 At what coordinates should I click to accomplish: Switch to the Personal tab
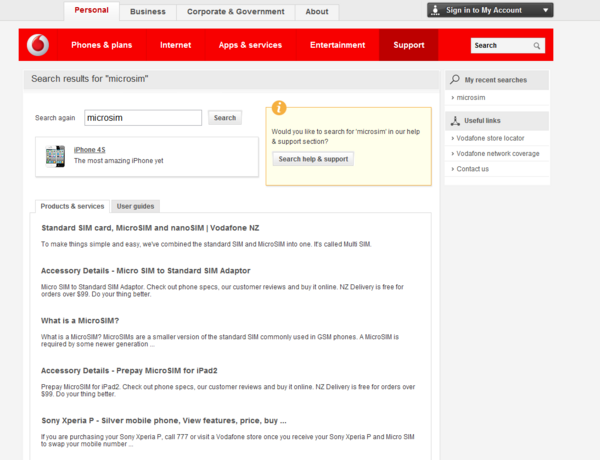(x=91, y=10)
